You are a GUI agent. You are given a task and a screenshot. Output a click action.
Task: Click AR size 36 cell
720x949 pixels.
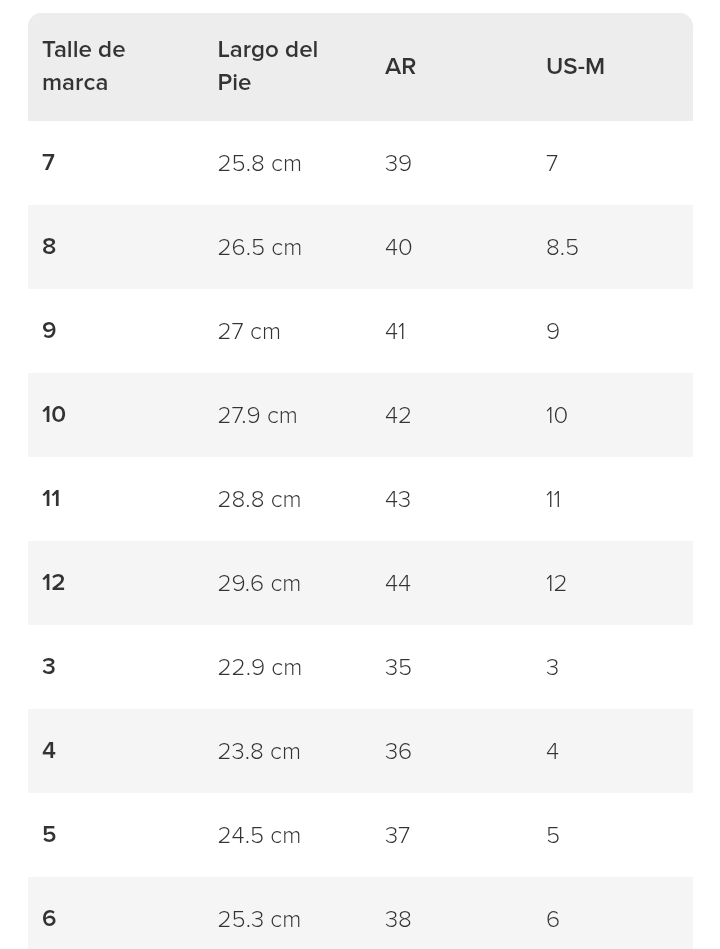tap(398, 752)
